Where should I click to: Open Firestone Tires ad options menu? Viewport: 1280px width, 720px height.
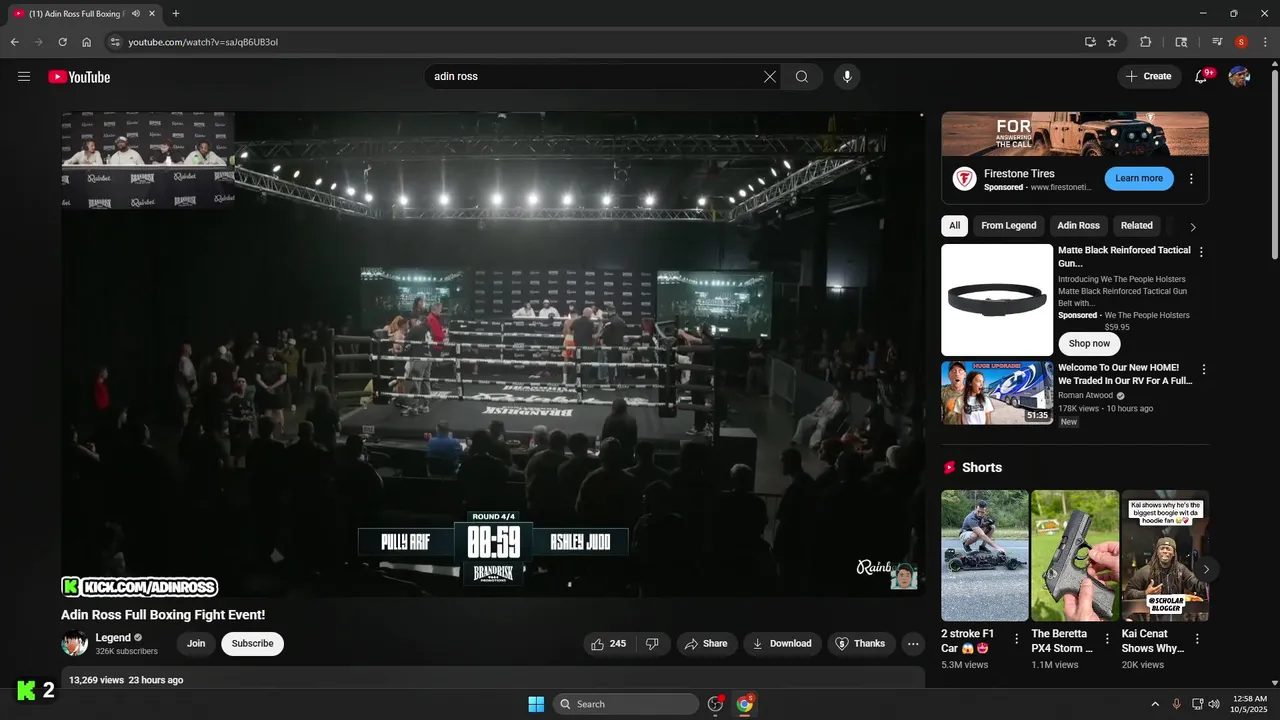tap(1191, 179)
